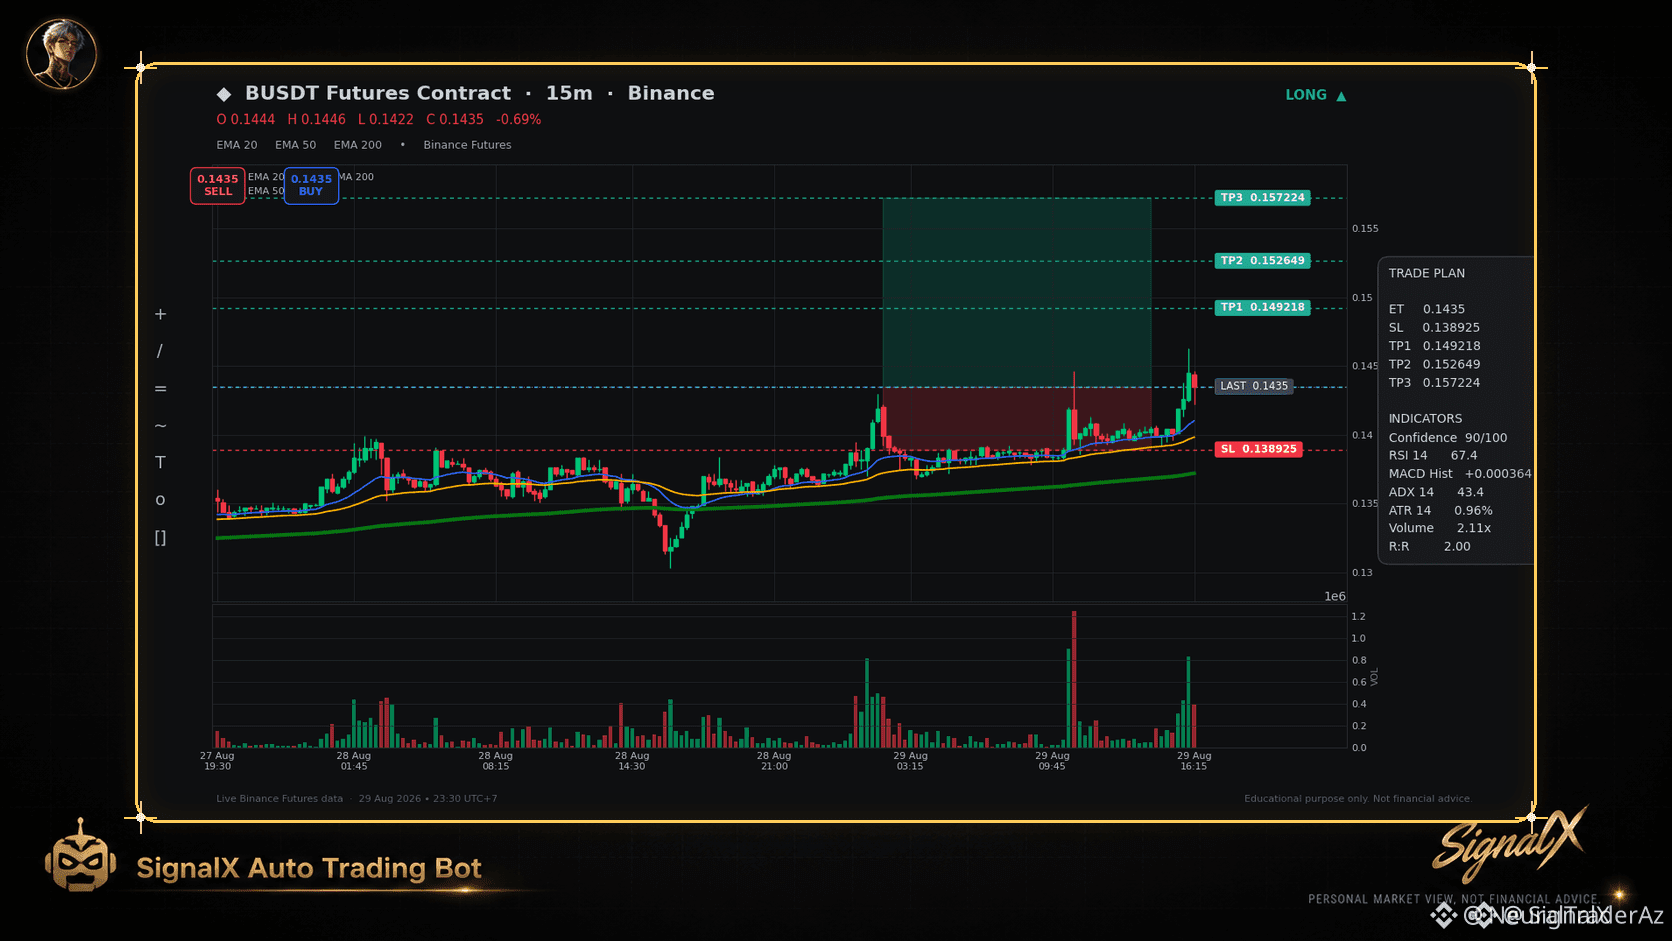Screen dimensions: 1672x941
Task: Select the tilde wave drawing tool
Action: (160, 426)
